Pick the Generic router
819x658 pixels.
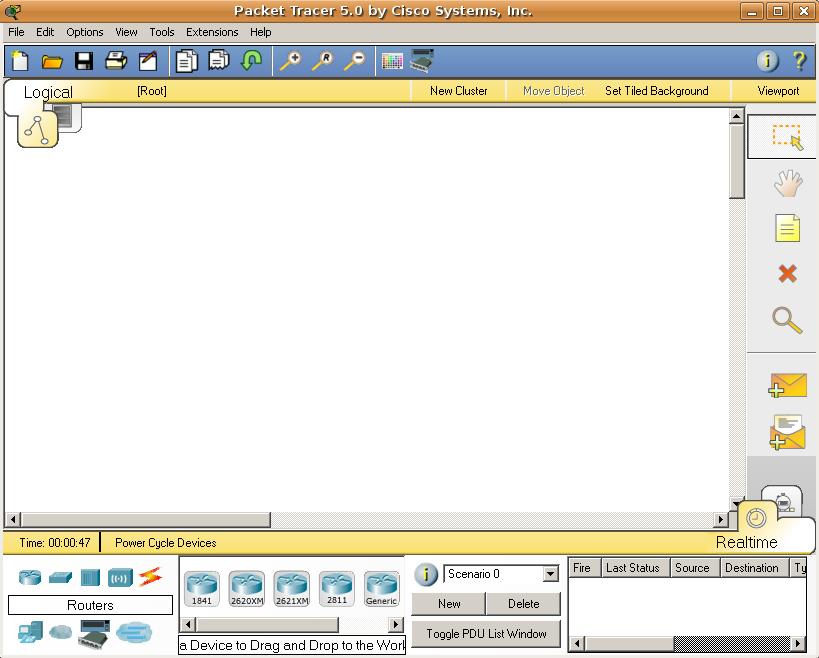[x=381, y=589]
